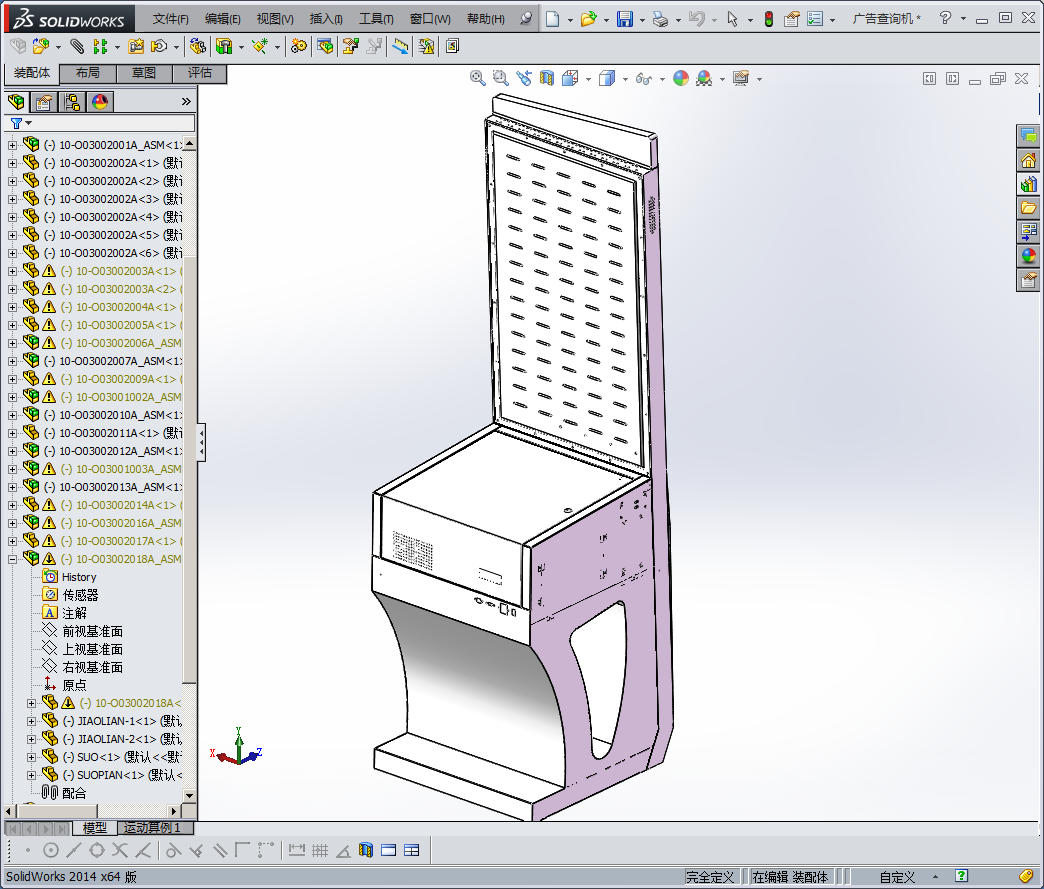Expand the JIAOLIAN-1<1> subcomponent node
The image size is (1044, 889).
31,721
